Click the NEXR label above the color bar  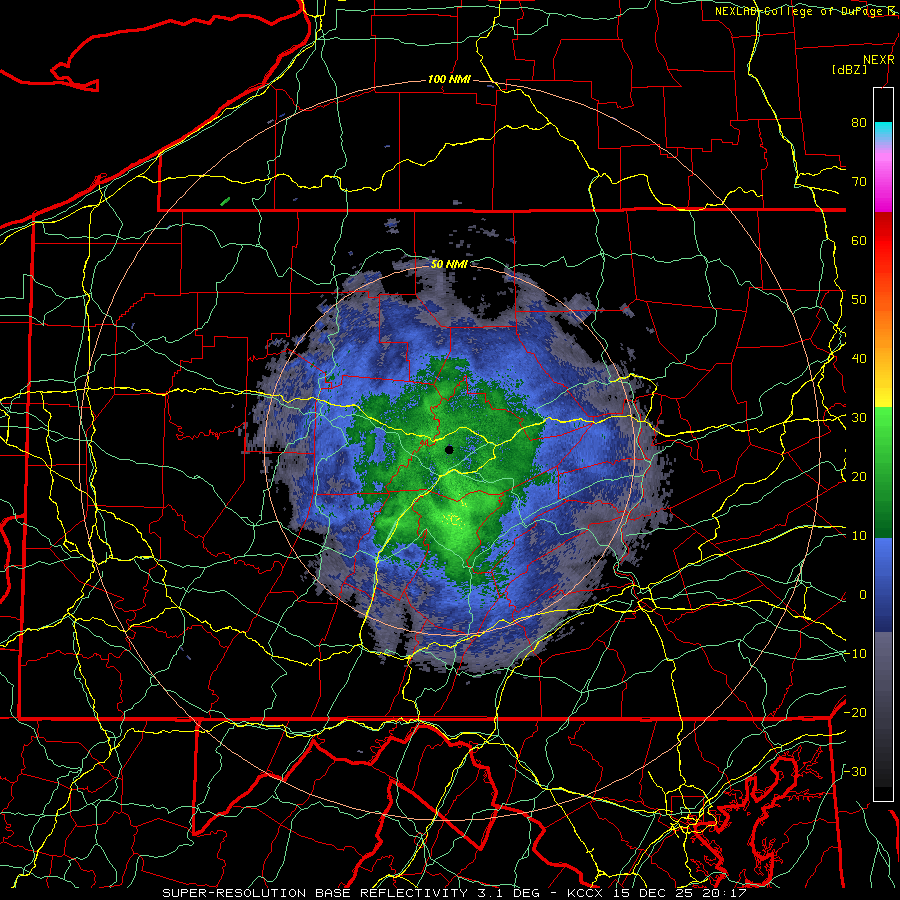coord(879,60)
